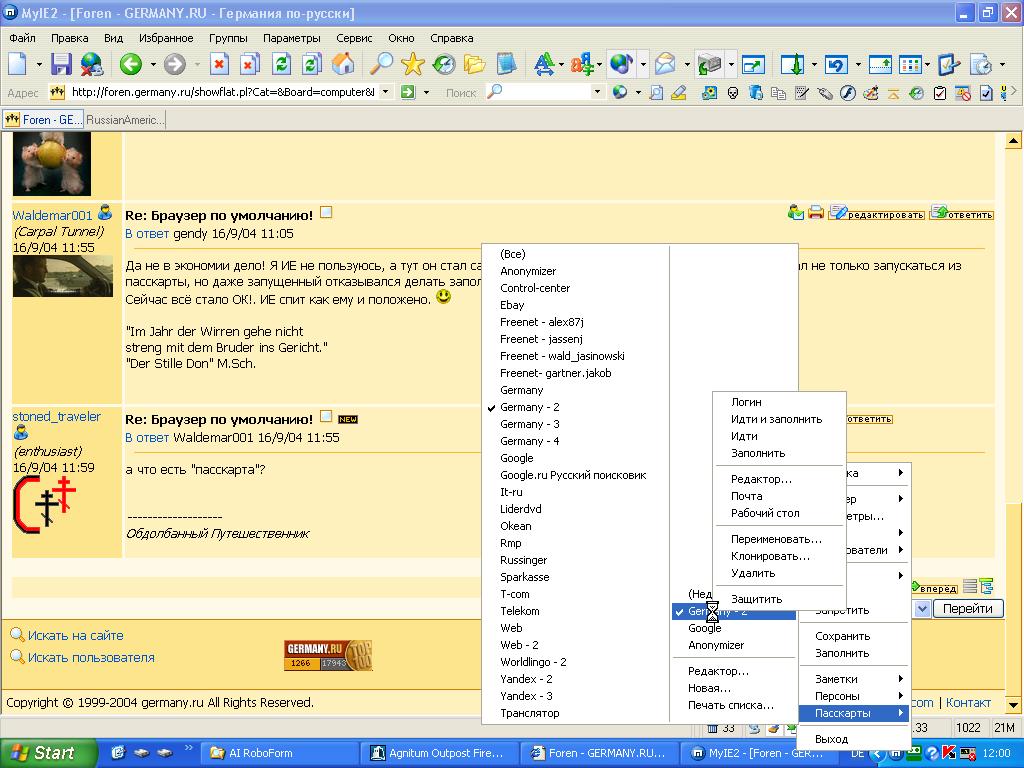Click the skull icon in the second toolbar
The width and height of the screenshot is (1024, 768).
(733, 93)
